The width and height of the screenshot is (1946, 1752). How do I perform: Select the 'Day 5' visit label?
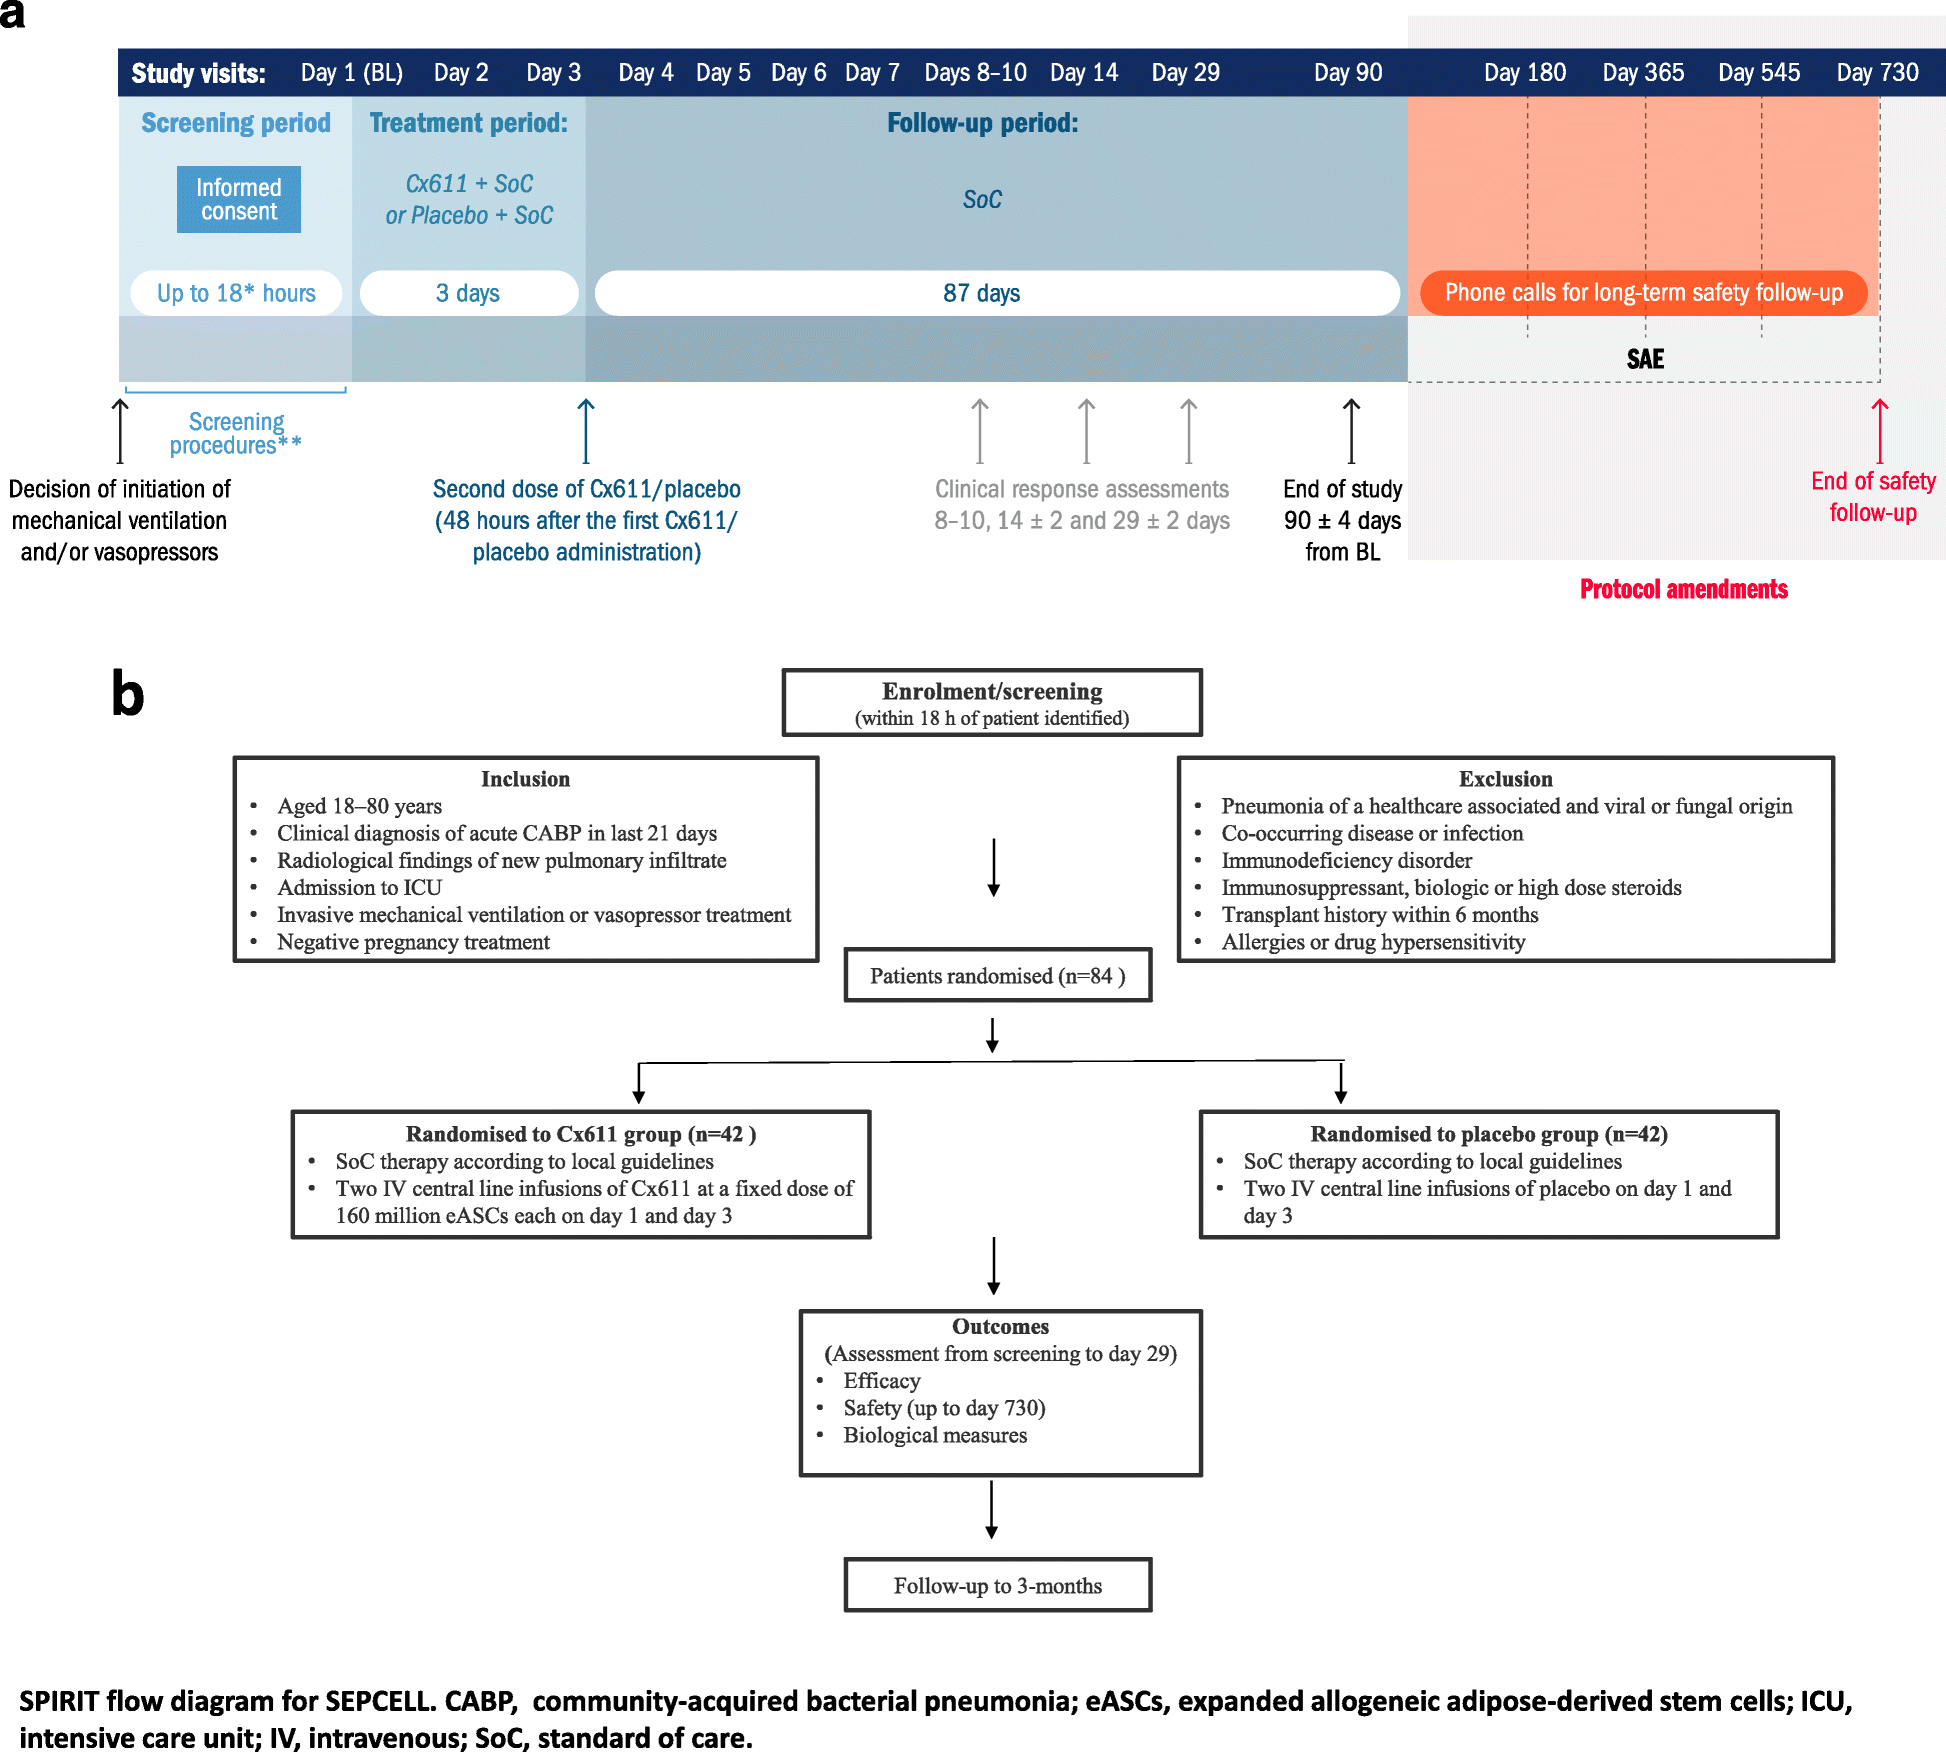tap(723, 73)
